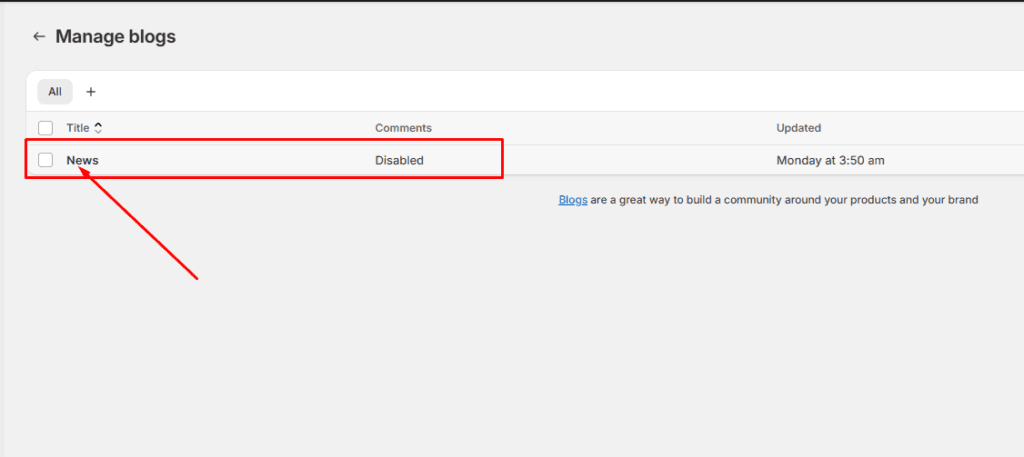This screenshot has width=1024, height=457.
Task: Click the sort arrows next to Title
Action: 98,128
